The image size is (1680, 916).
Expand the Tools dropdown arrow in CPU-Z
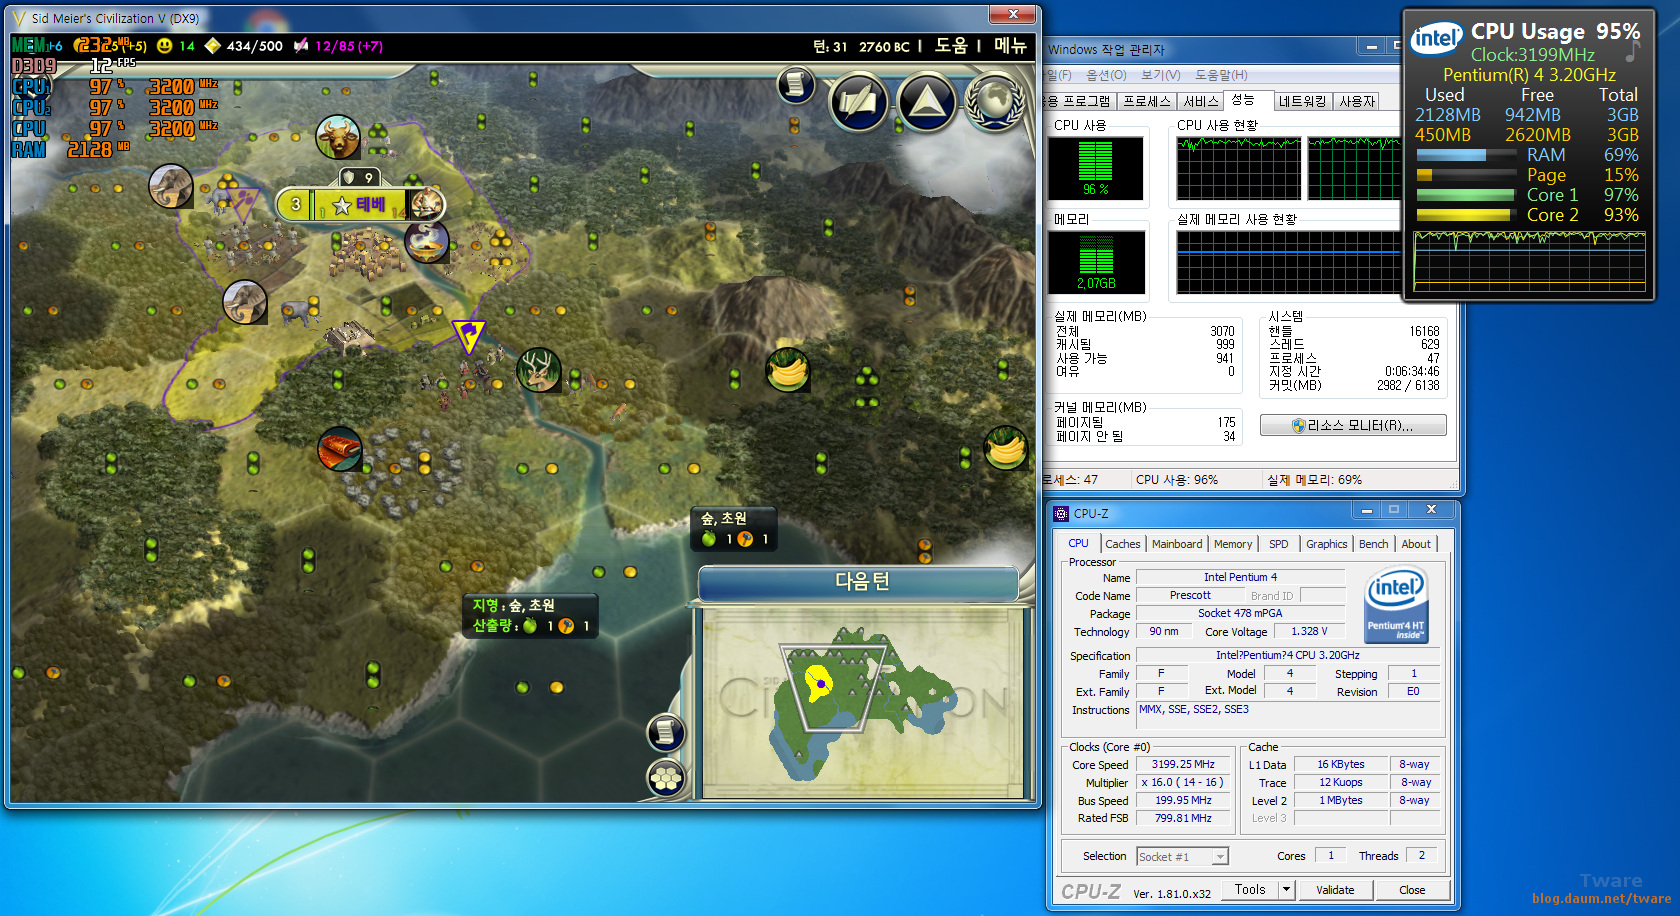[1287, 889]
